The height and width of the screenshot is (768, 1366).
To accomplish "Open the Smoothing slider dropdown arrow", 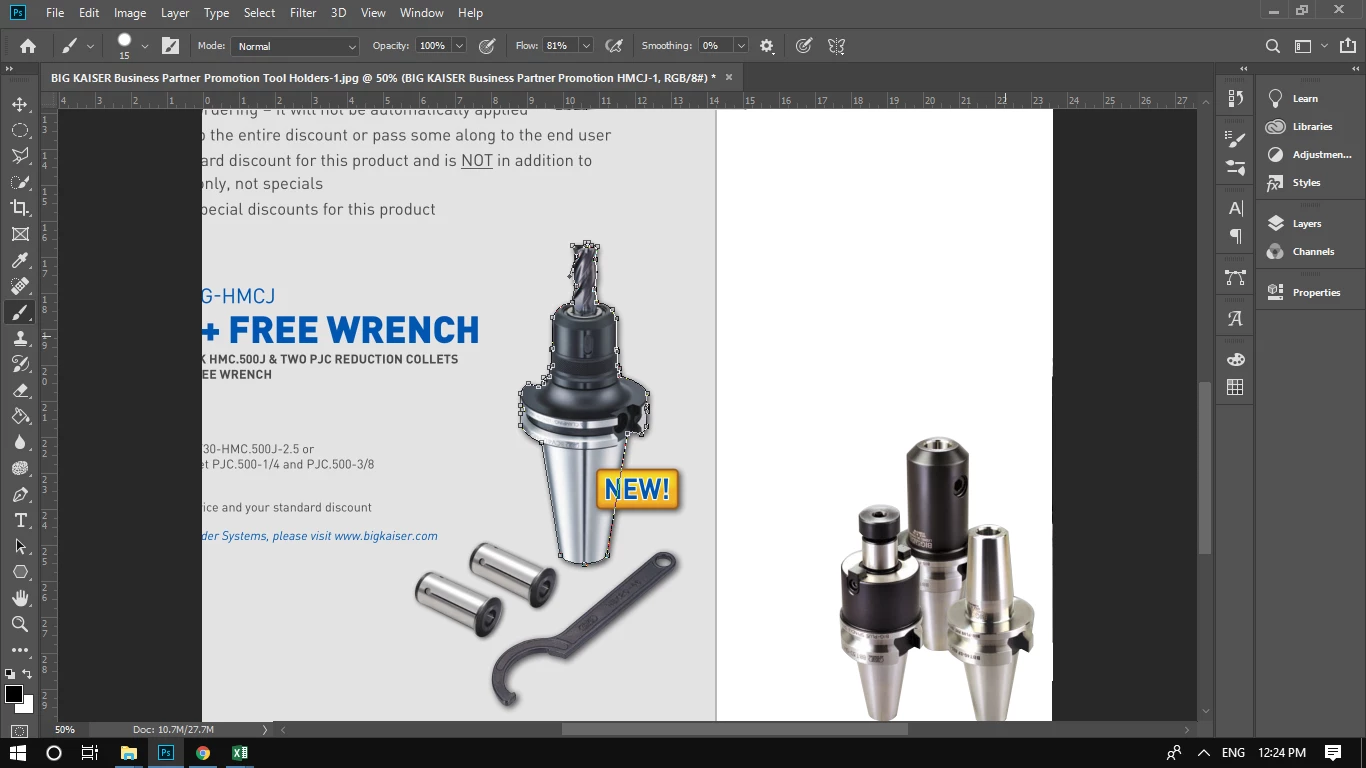I will coord(741,46).
